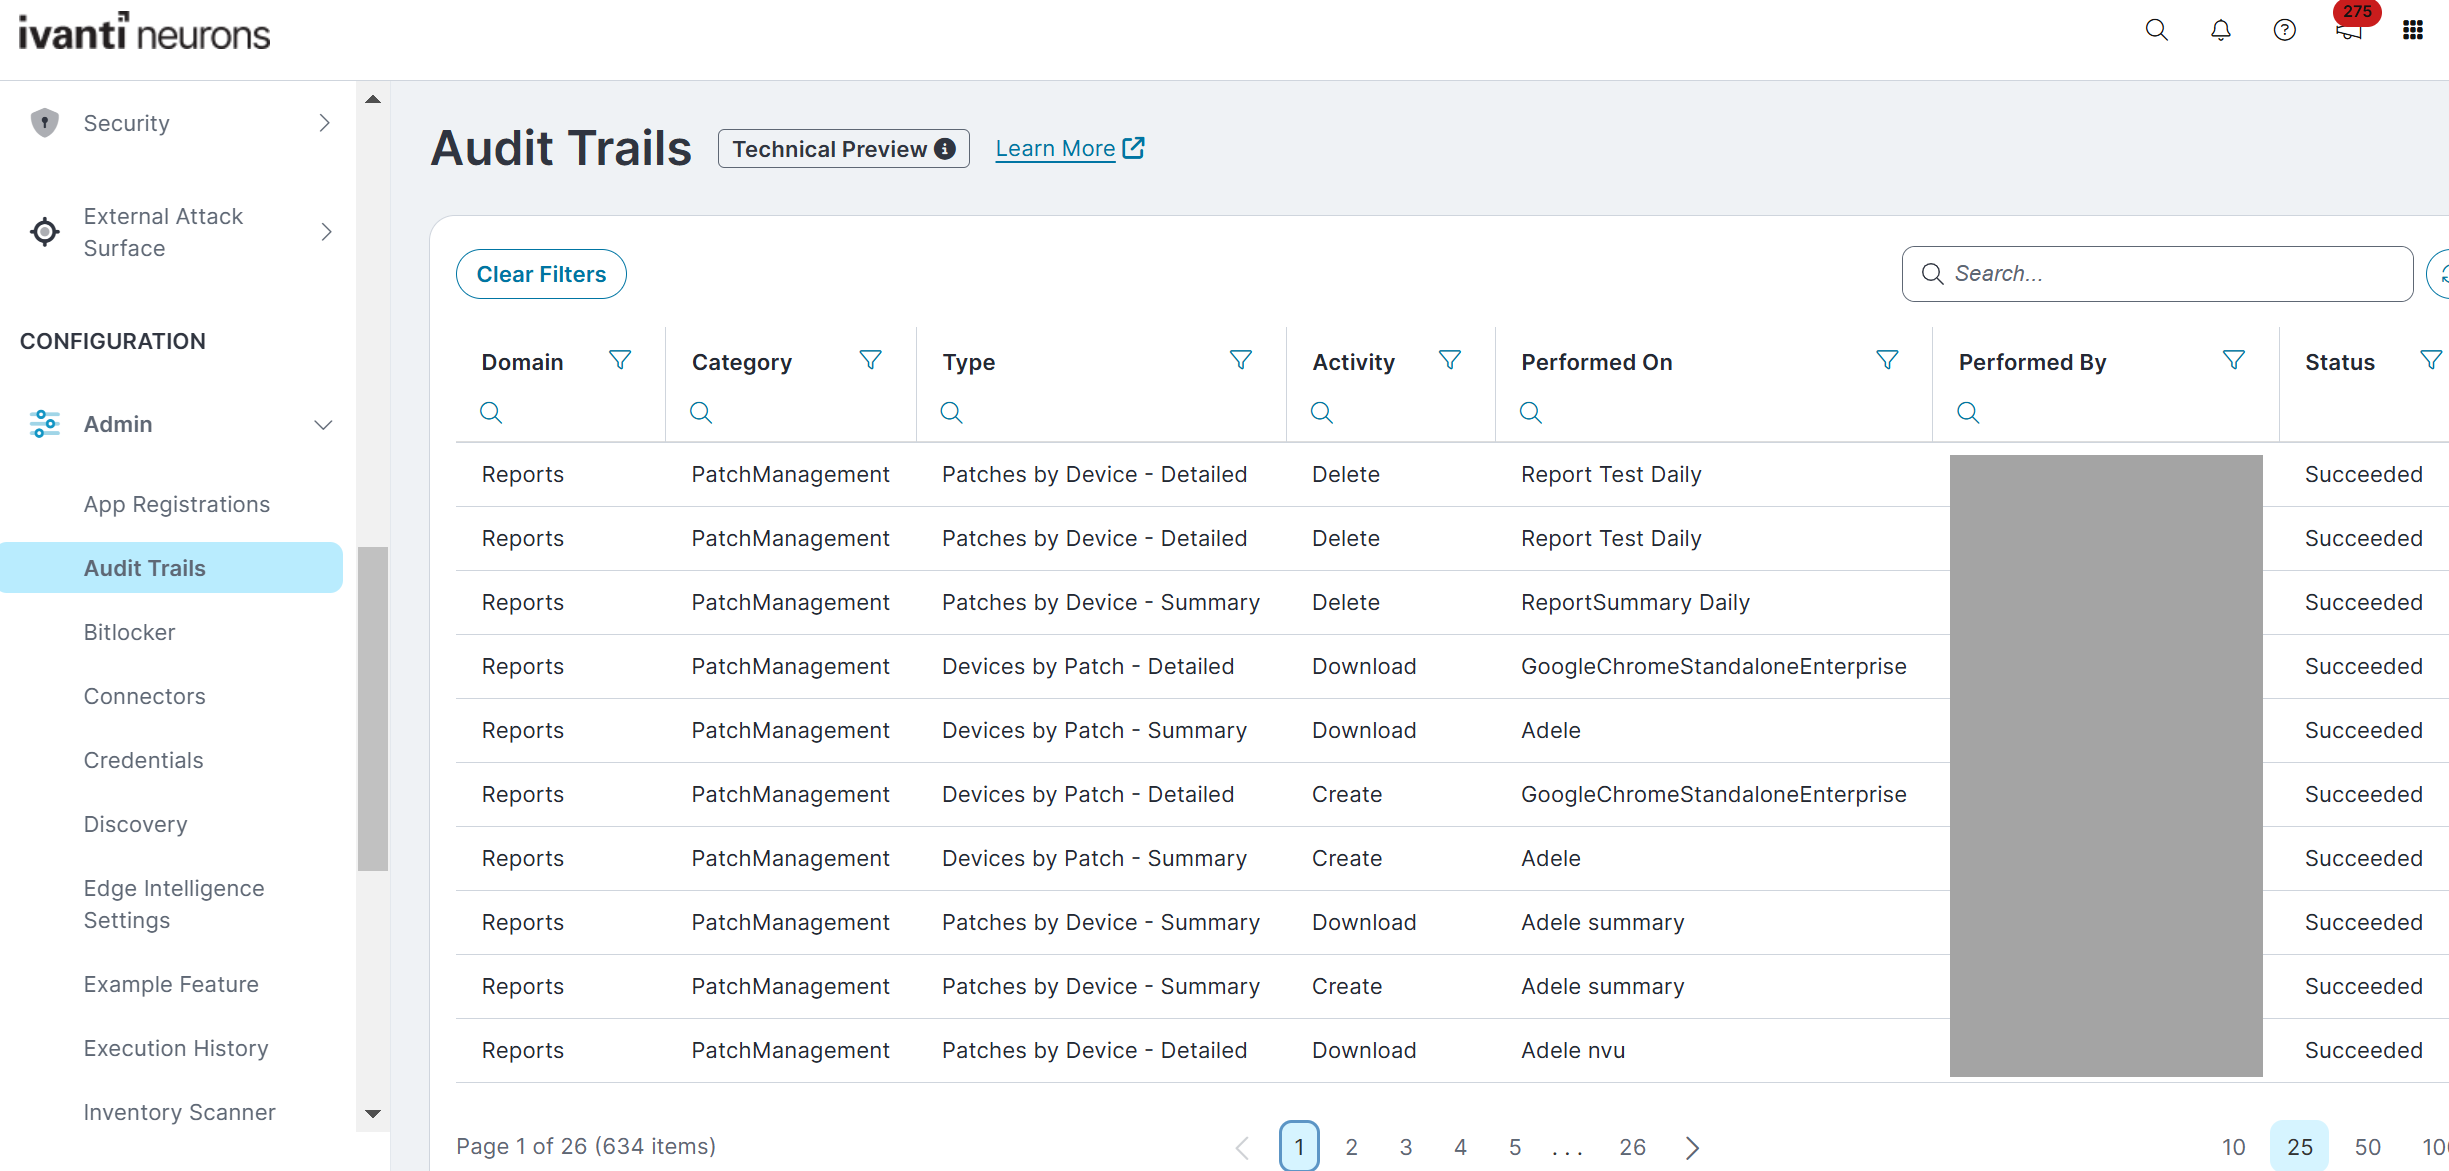Viewport: 2449px width, 1171px height.
Task: Set page size to 25
Action: [2300, 1147]
